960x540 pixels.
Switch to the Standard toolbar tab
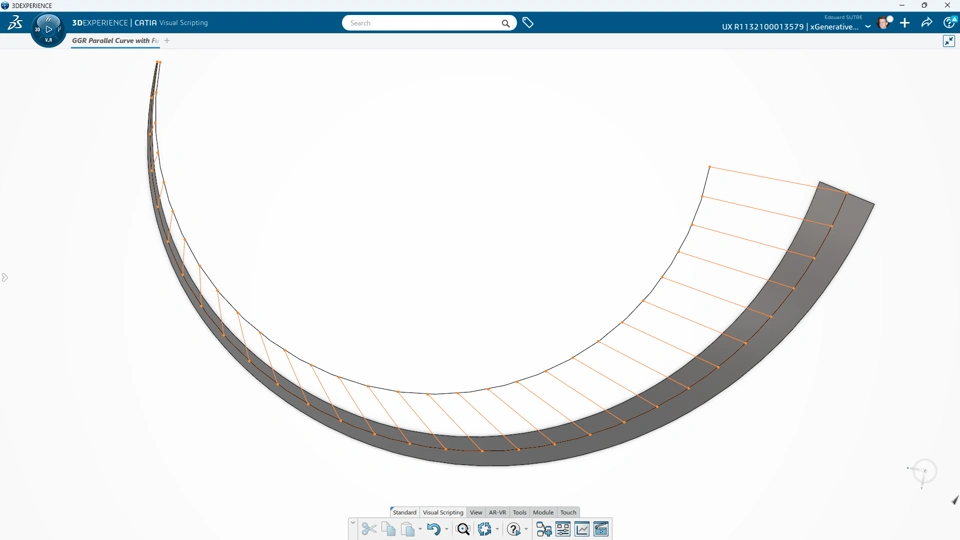click(x=405, y=512)
